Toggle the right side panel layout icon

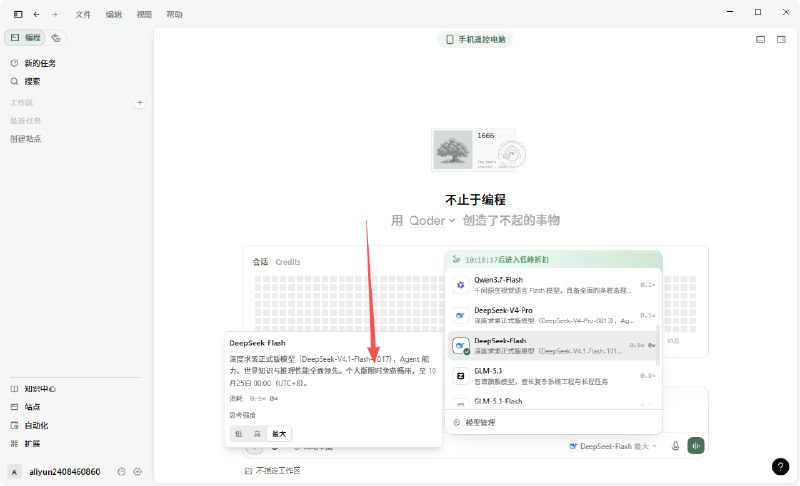coord(781,39)
